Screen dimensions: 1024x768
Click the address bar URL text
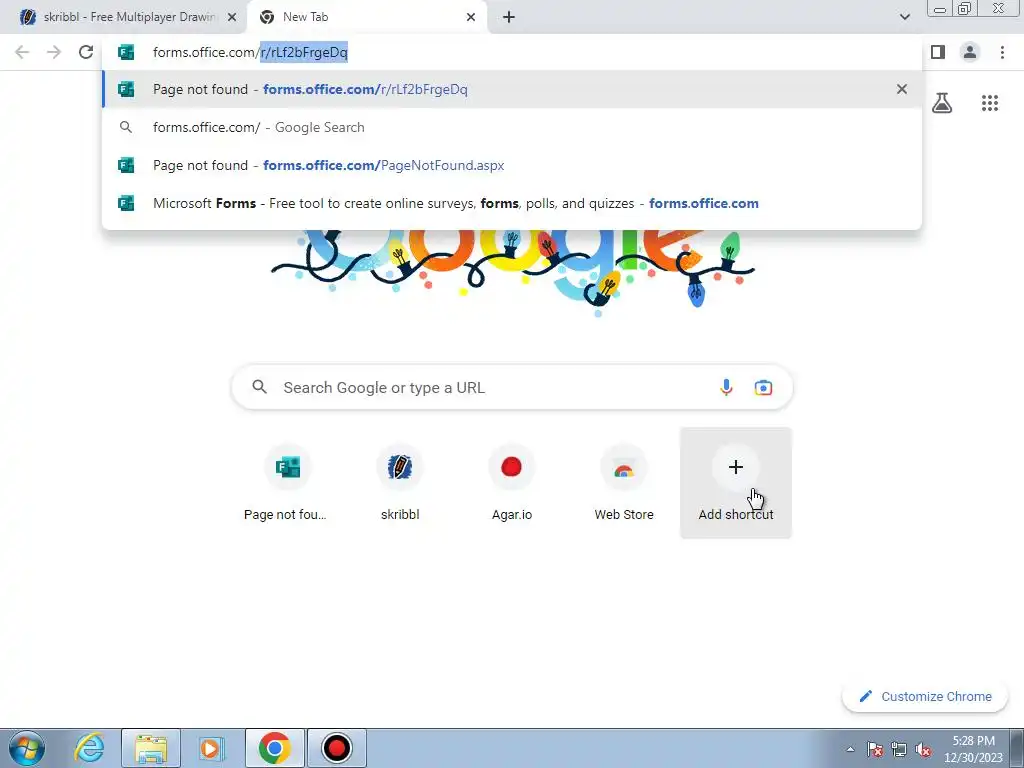click(x=250, y=52)
